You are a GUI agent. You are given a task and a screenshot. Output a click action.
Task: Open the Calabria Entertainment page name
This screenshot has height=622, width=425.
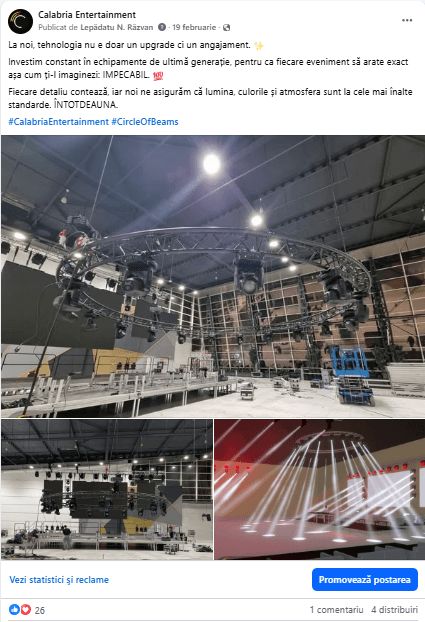pos(87,15)
